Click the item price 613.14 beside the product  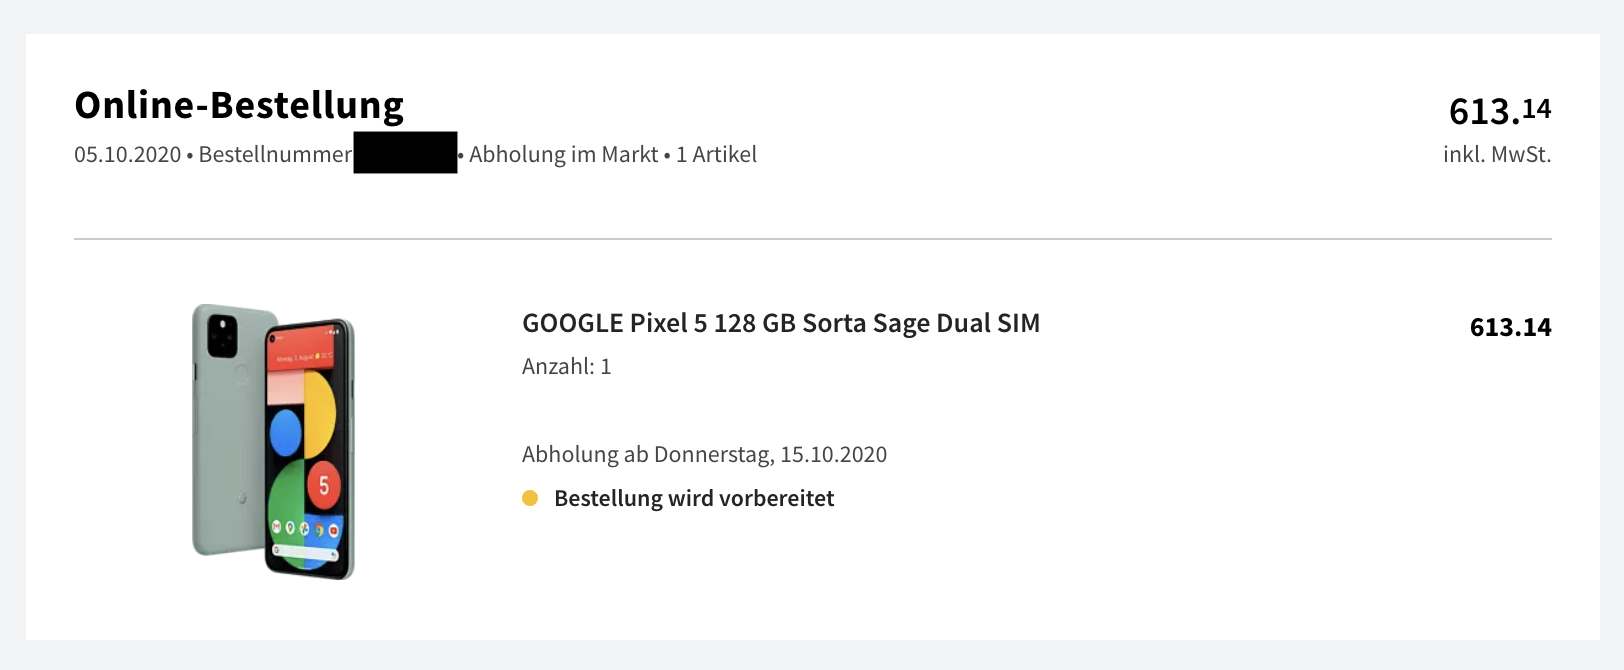(1510, 327)
